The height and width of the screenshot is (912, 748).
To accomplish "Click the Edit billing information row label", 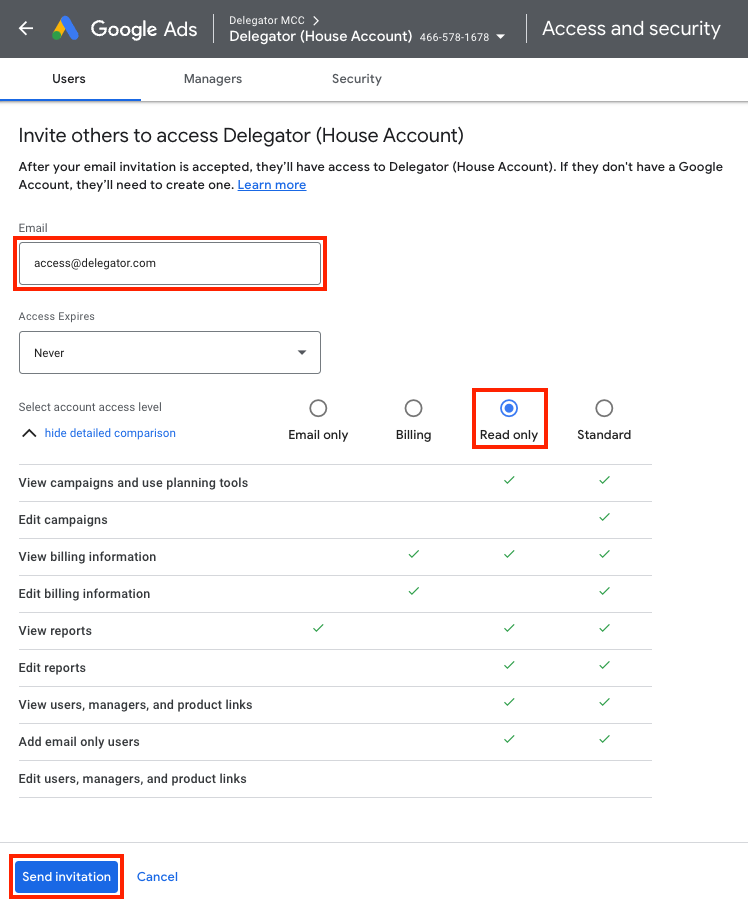I will point(84,594).
